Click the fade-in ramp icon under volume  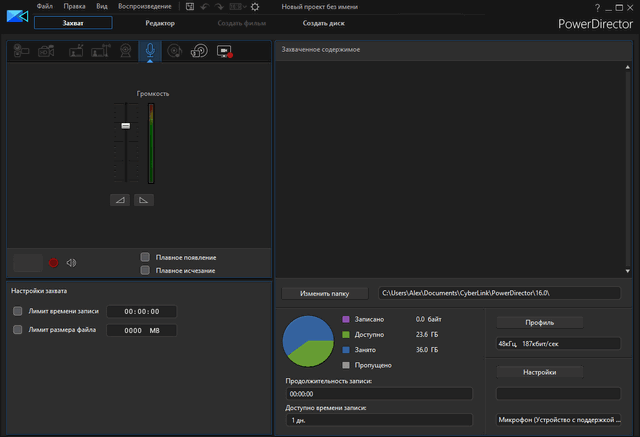121,200
